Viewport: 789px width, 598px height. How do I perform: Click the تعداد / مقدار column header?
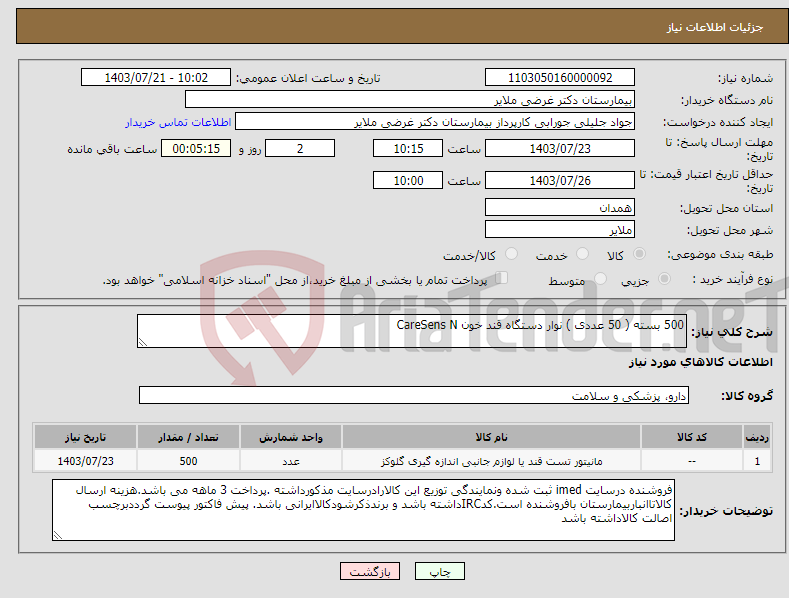point(188,437)
